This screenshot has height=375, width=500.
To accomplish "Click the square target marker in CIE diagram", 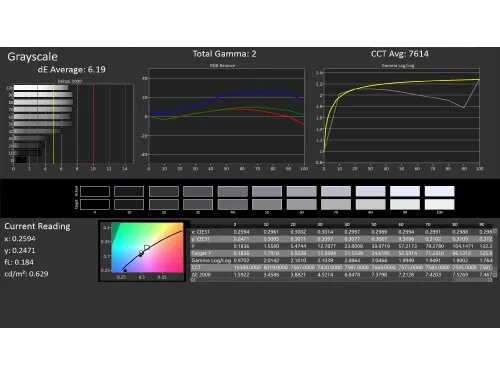I will tap(147, 248).
